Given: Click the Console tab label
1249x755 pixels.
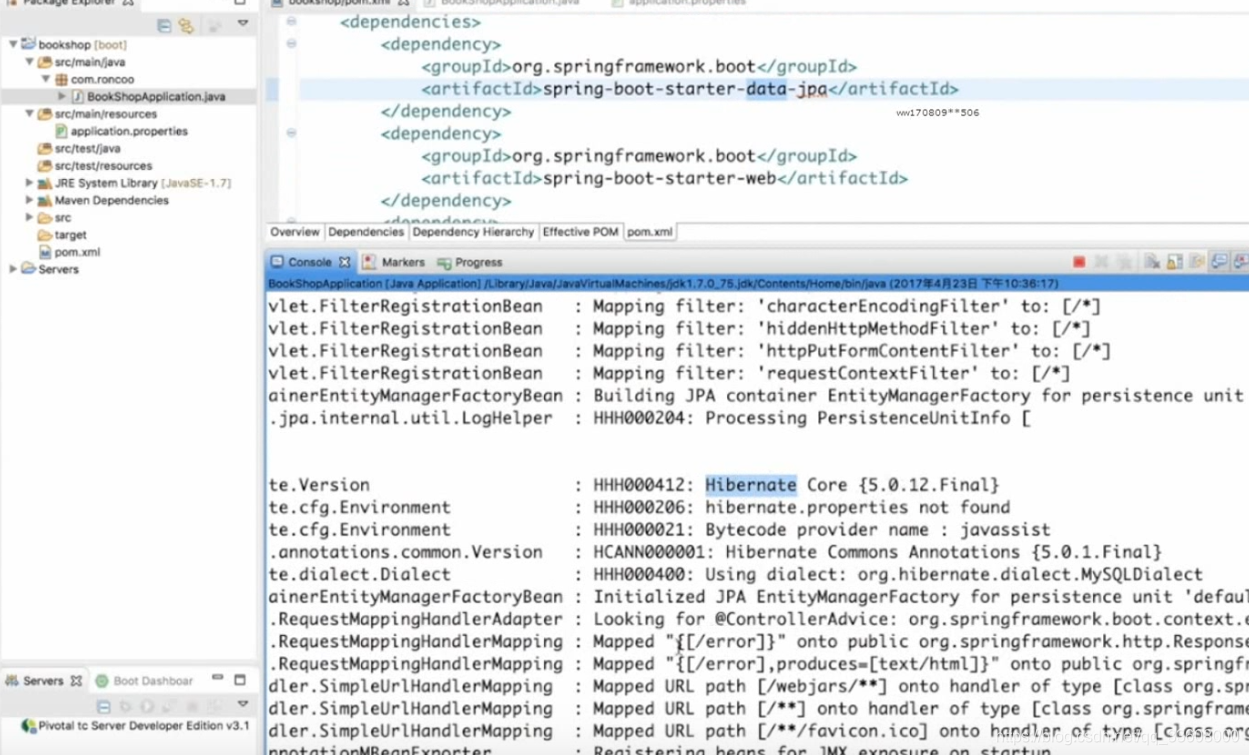Looking at the screenshot, I should 310,262.
